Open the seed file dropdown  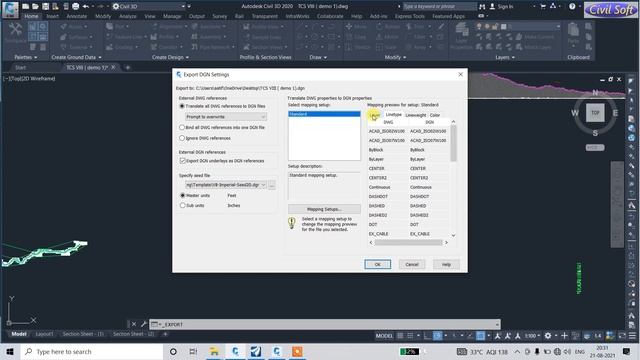226,185
